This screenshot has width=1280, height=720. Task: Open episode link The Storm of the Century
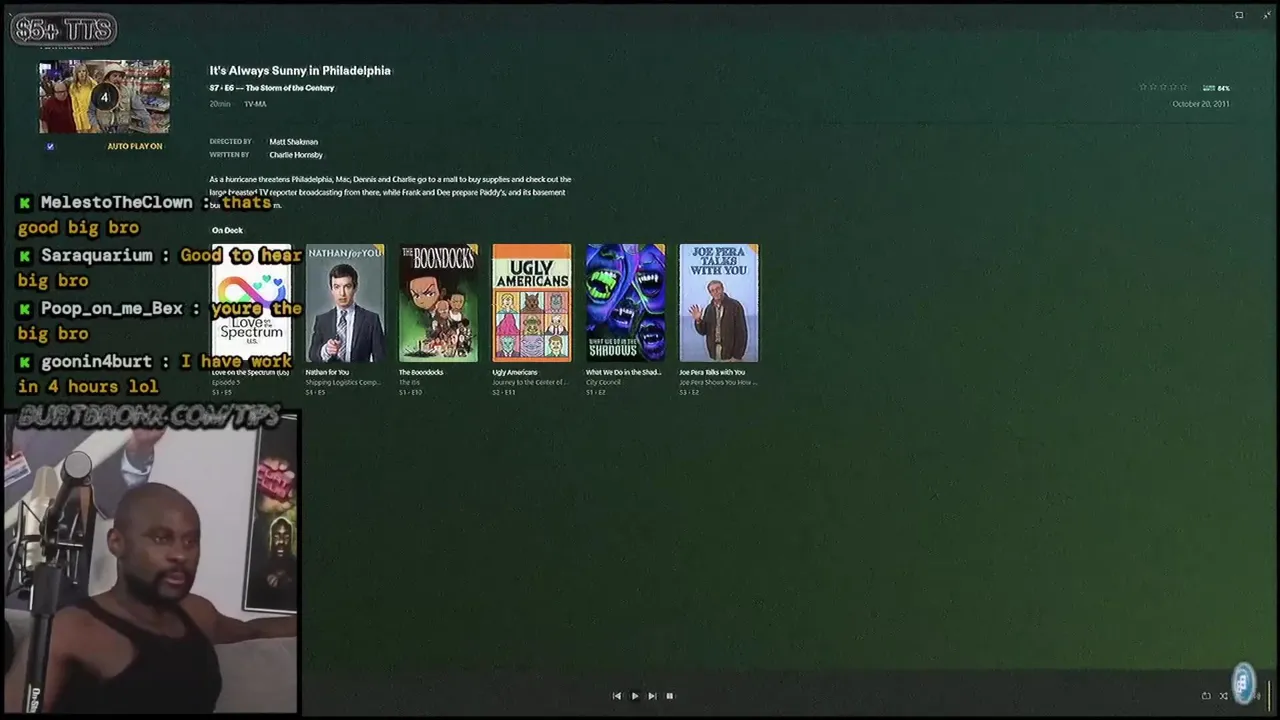pos(290,88)
